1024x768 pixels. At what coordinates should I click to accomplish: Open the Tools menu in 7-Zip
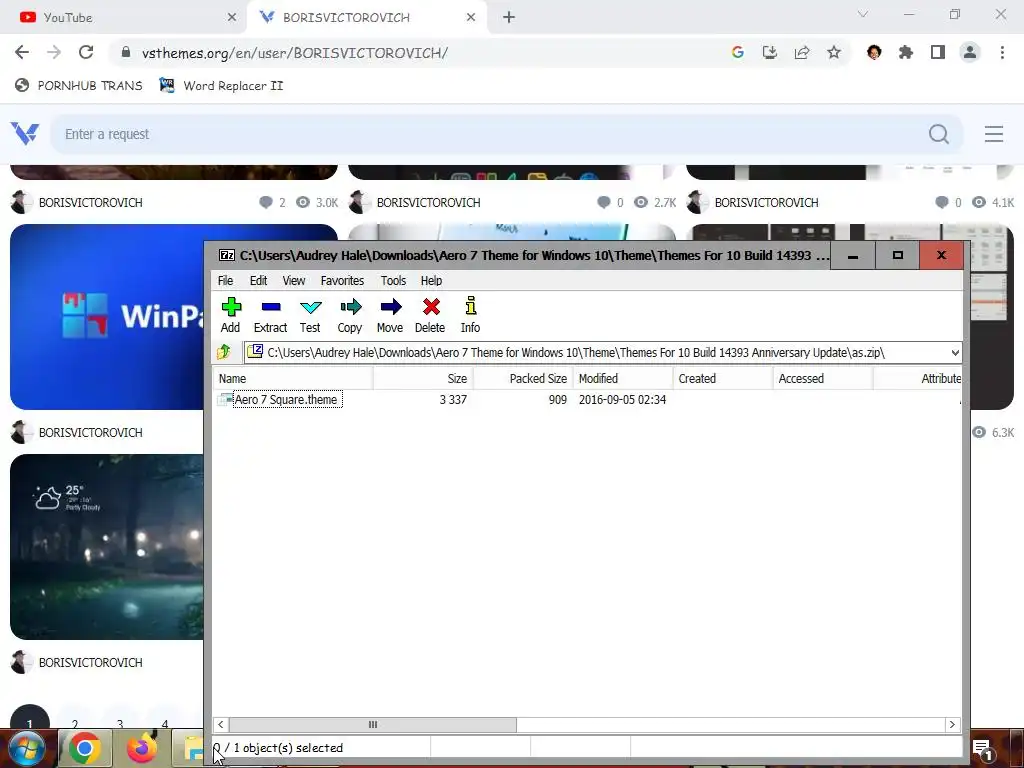pos(394,281)
